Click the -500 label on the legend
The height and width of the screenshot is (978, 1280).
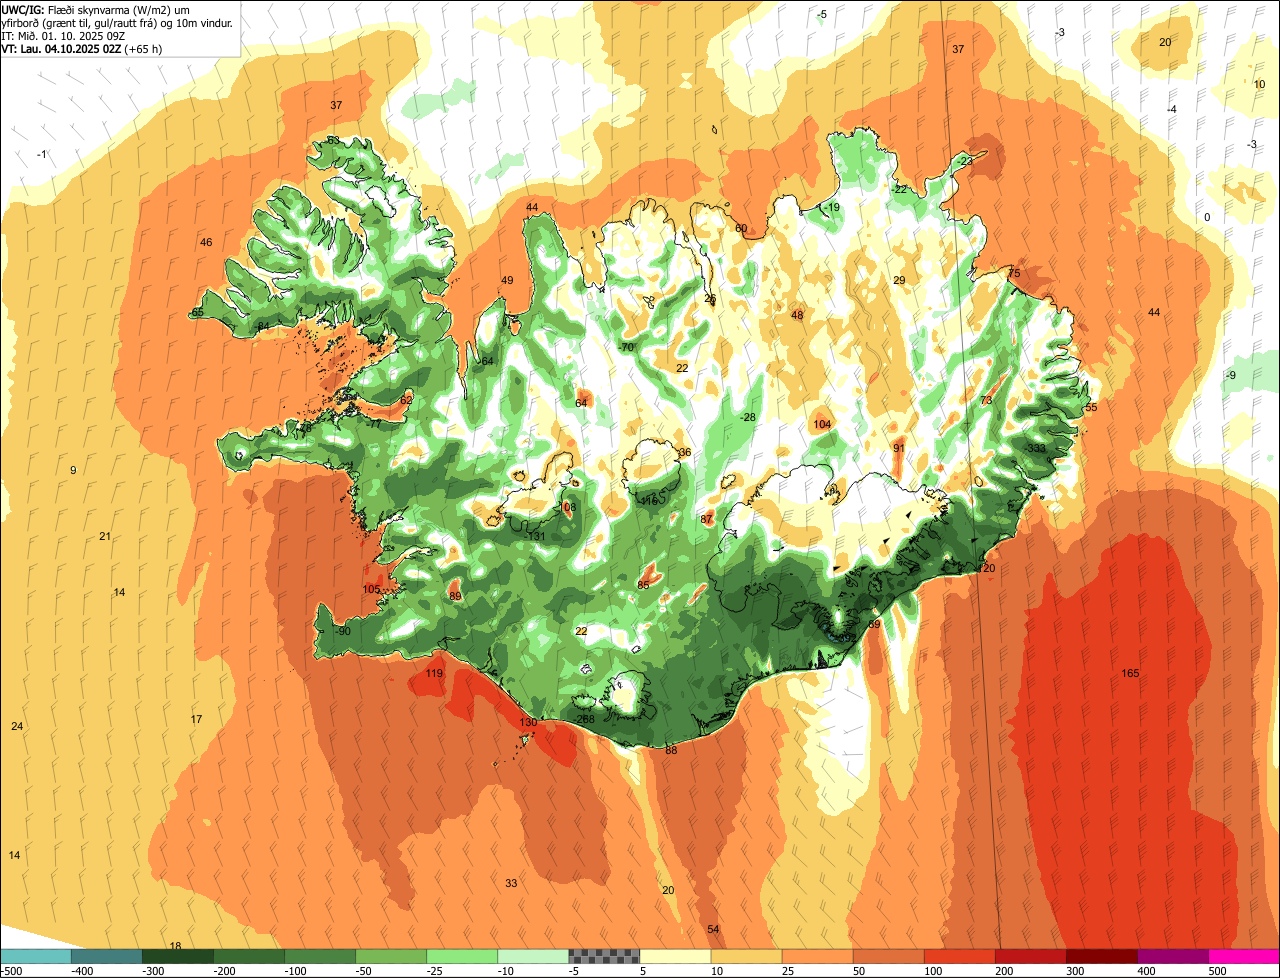[x=11, y=971]
